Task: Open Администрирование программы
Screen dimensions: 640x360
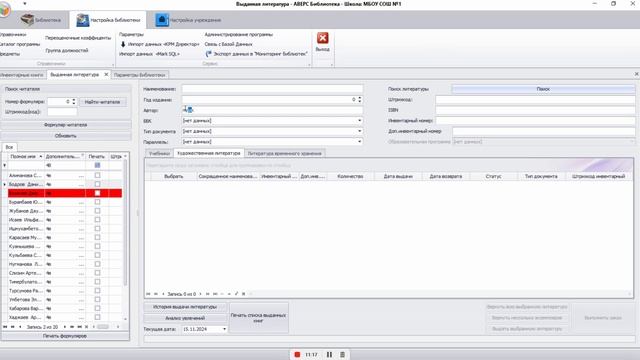Action: 239,35
